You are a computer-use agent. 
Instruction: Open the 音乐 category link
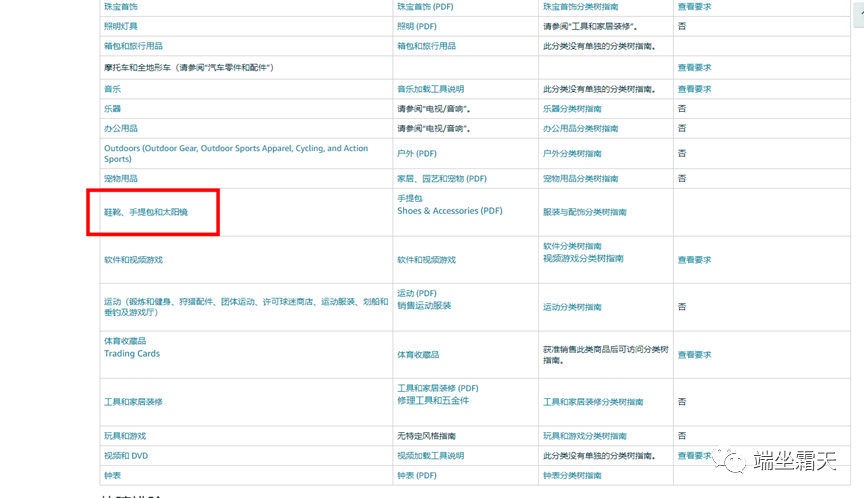point(112,89)
